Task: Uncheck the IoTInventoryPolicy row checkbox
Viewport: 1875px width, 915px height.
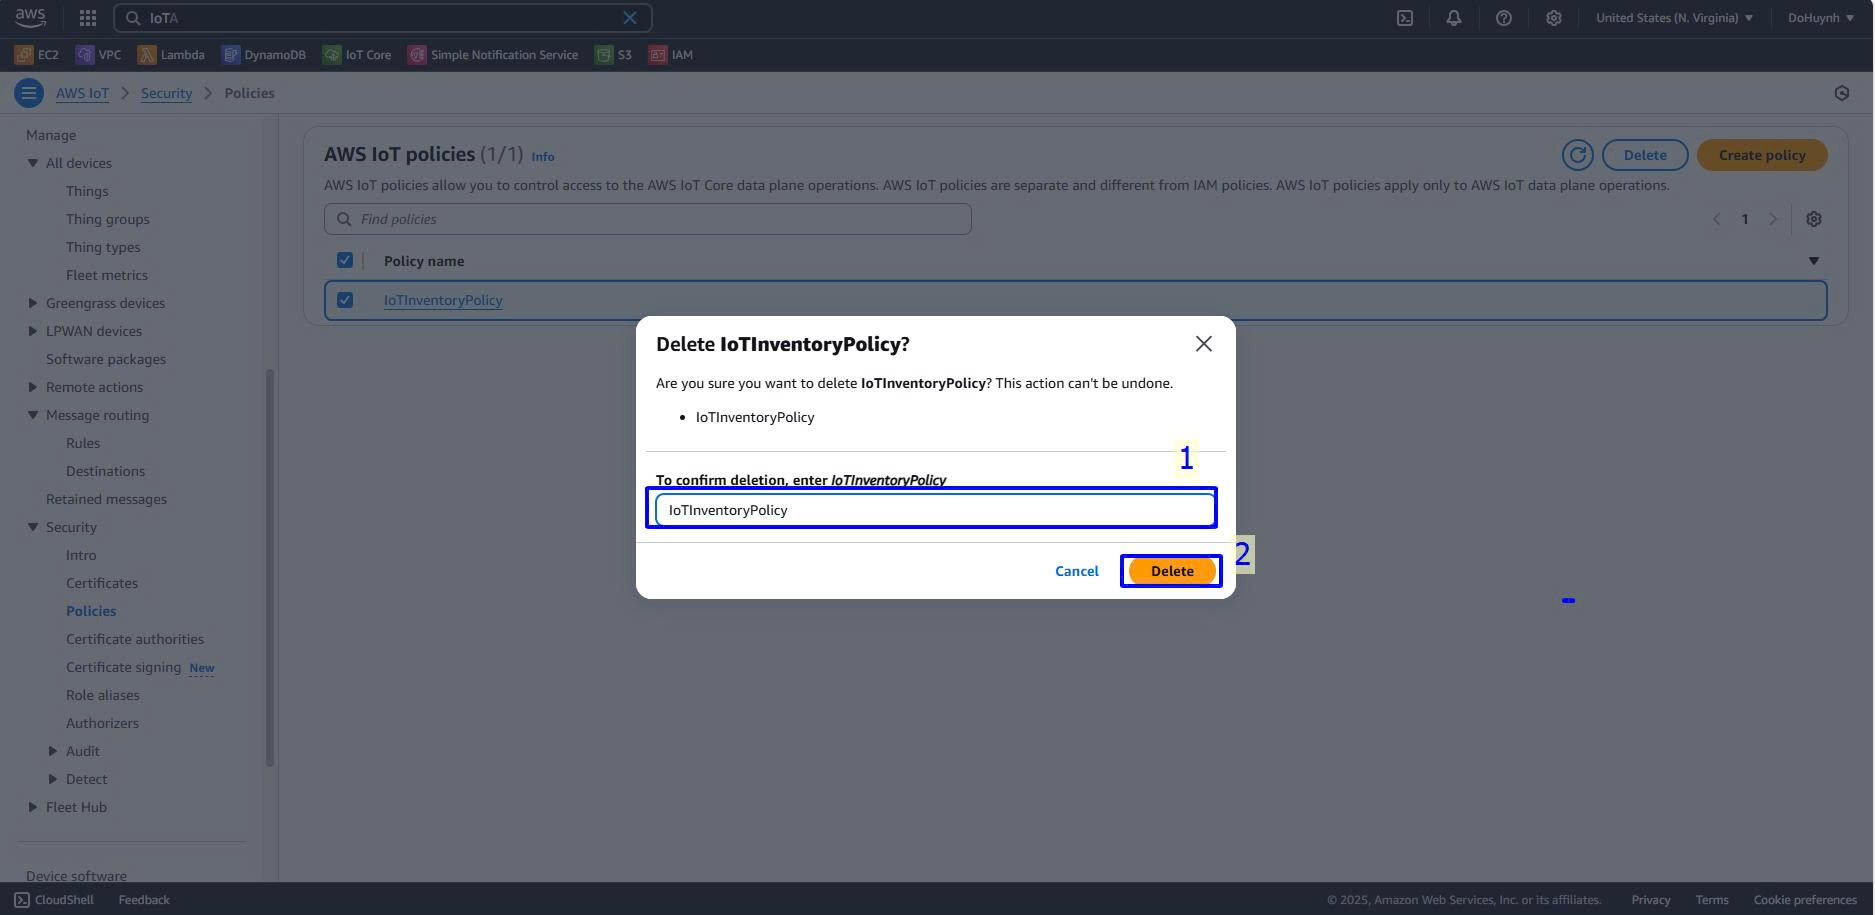Action: (345, 300)
